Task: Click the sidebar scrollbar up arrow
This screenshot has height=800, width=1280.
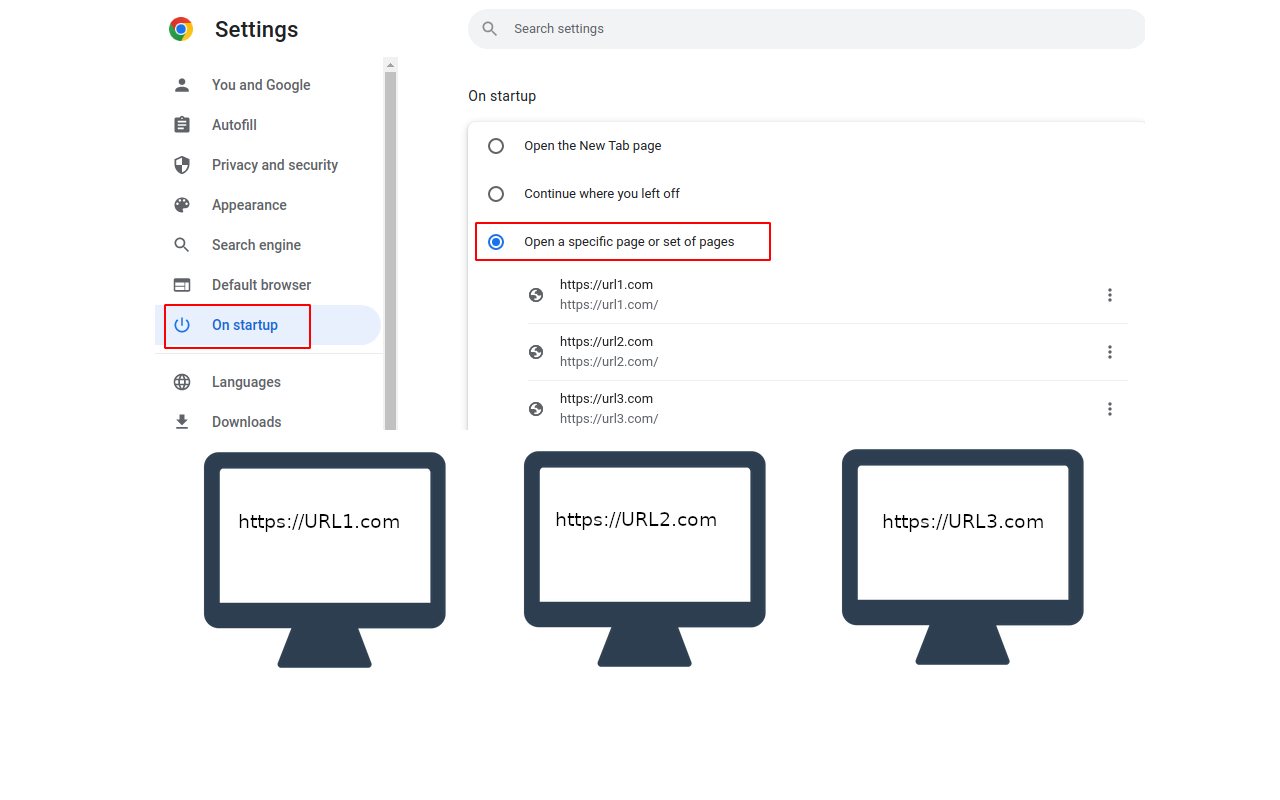Action: coord(391,65)
